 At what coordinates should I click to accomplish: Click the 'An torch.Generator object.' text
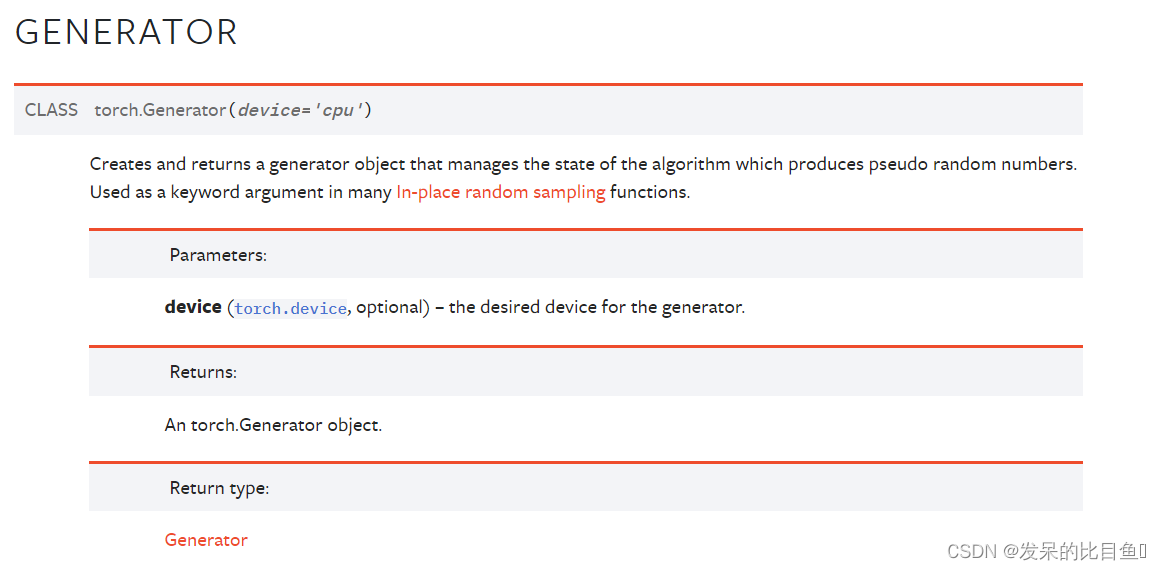coord(273,425)
